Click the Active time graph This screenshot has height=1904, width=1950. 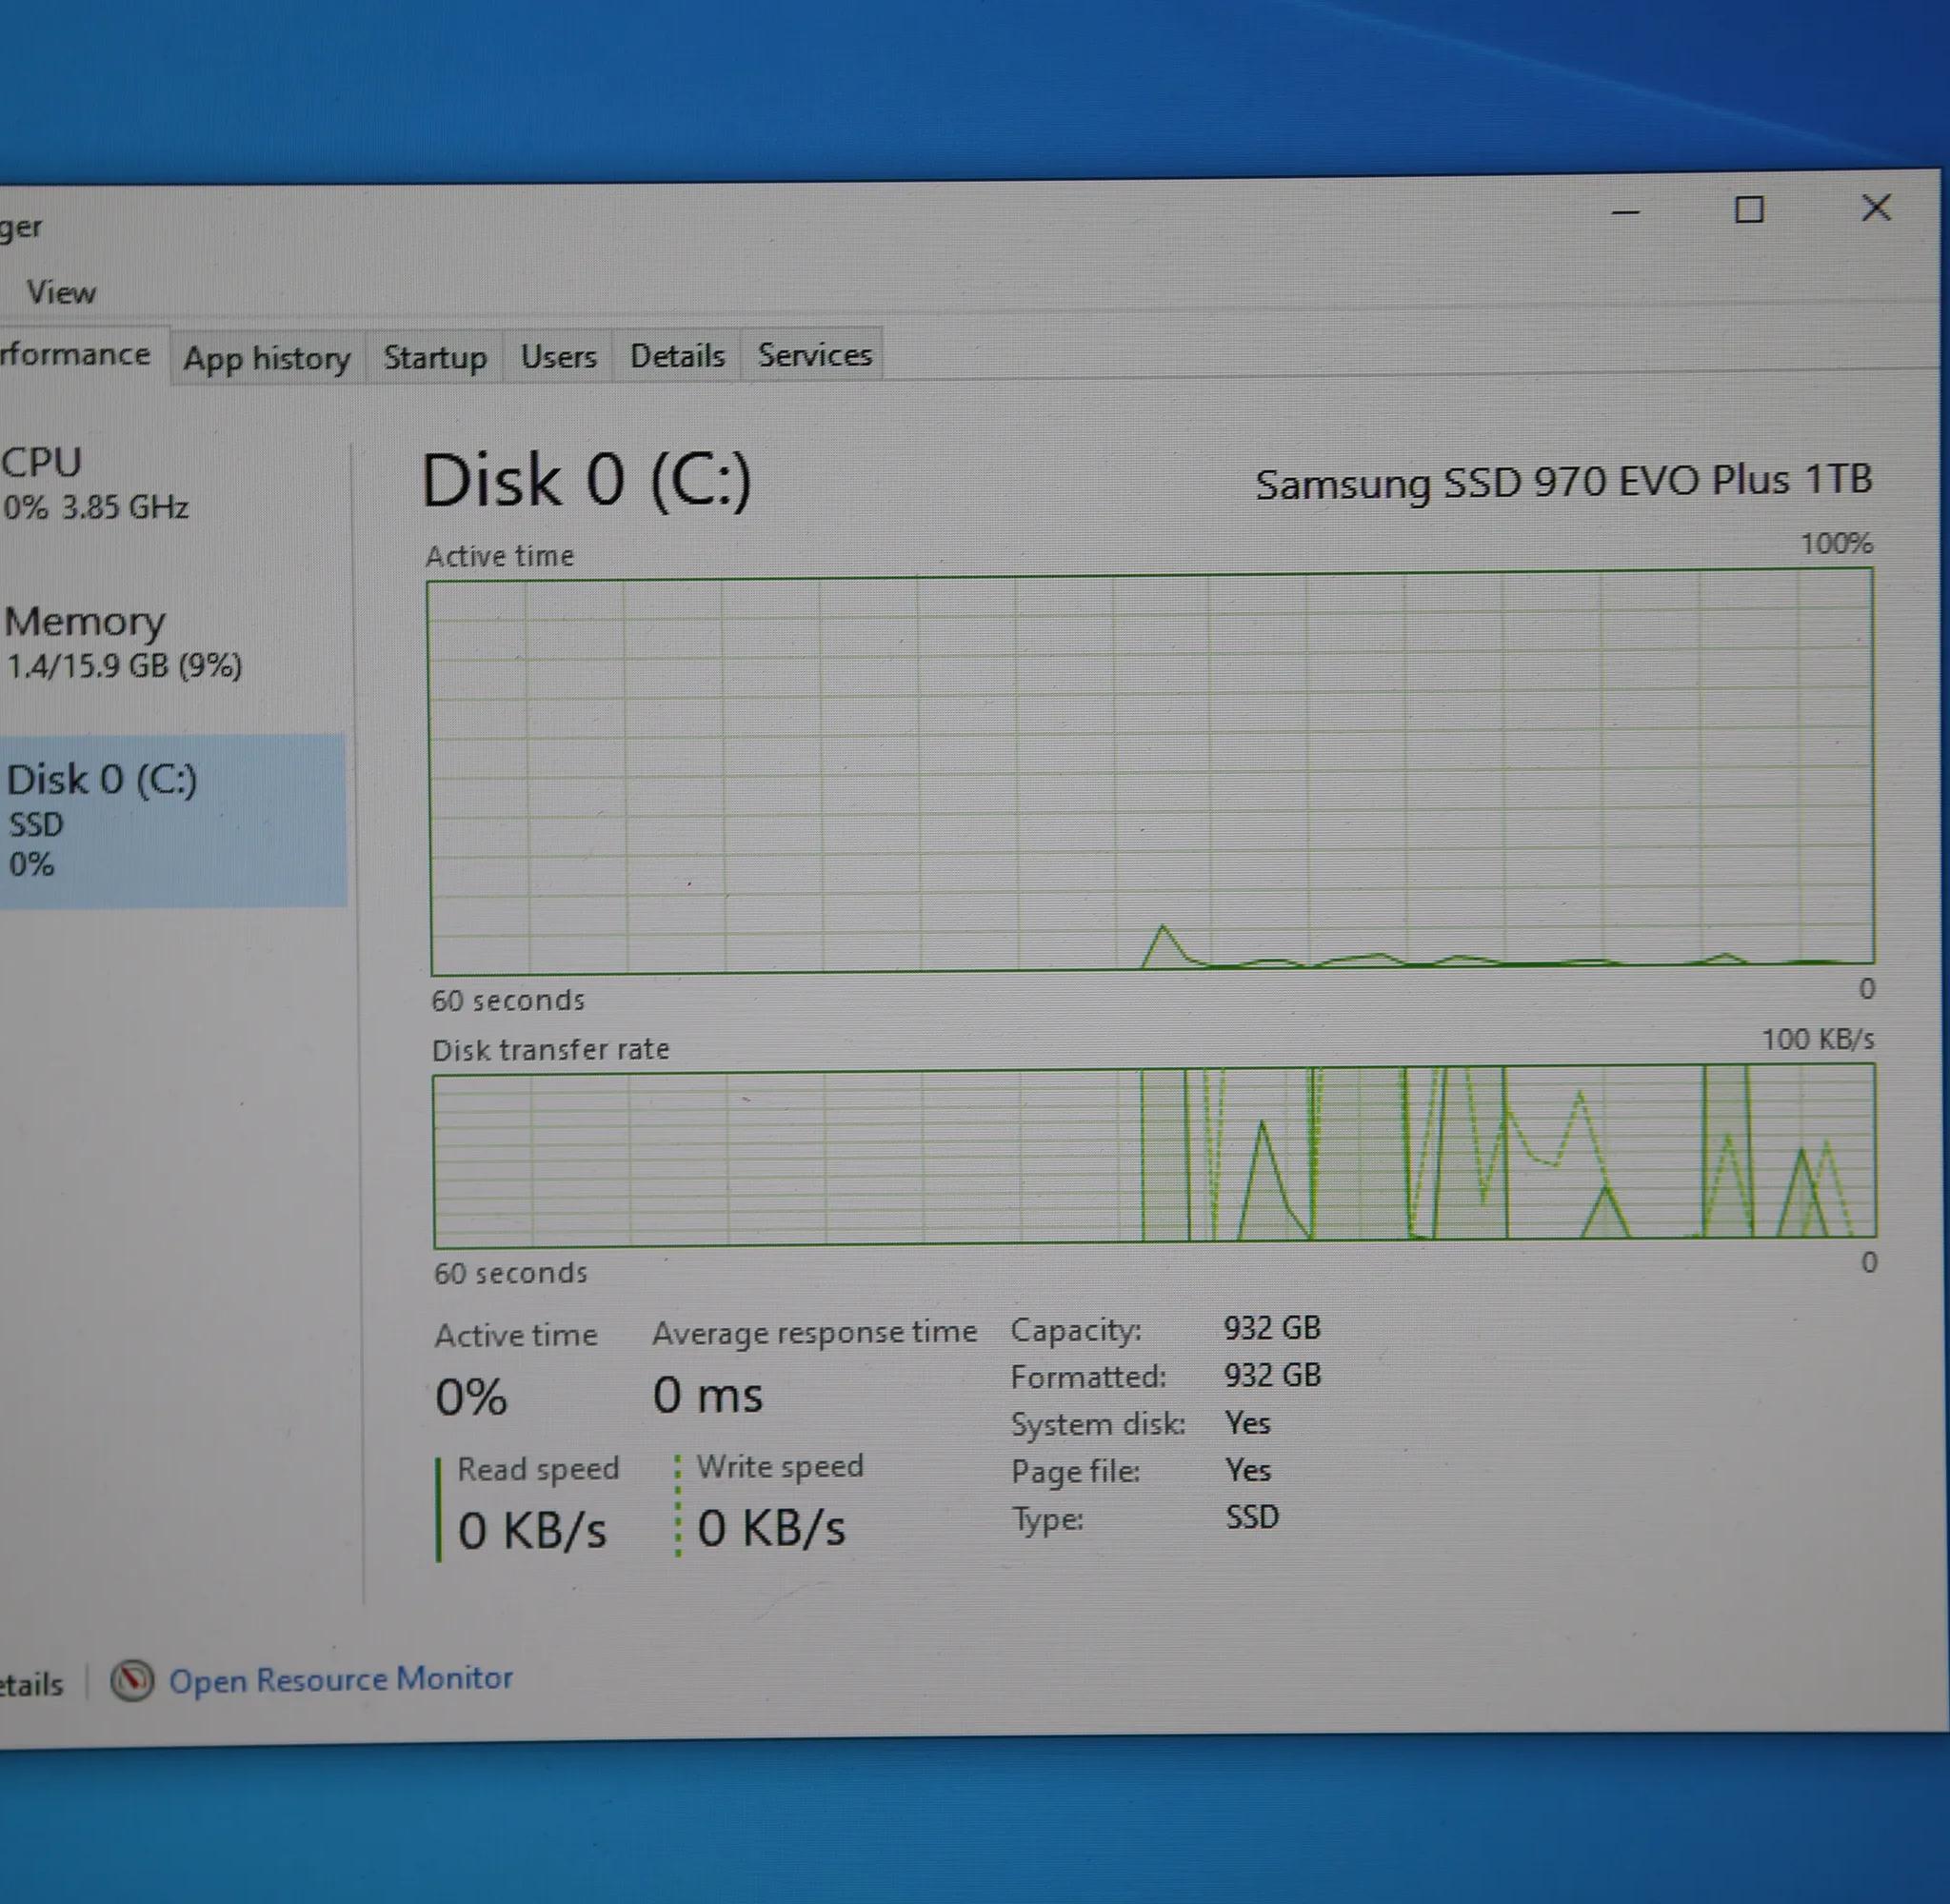[x=1151, y=771]
